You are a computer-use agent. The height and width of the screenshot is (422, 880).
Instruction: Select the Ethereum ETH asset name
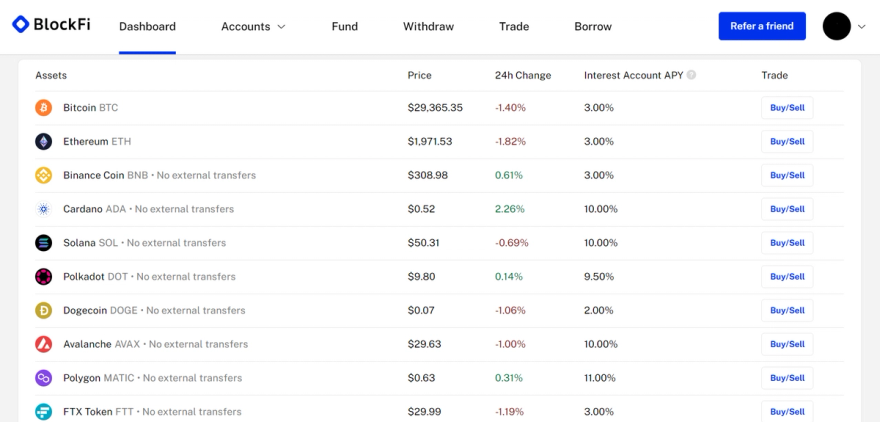(97, 141)
